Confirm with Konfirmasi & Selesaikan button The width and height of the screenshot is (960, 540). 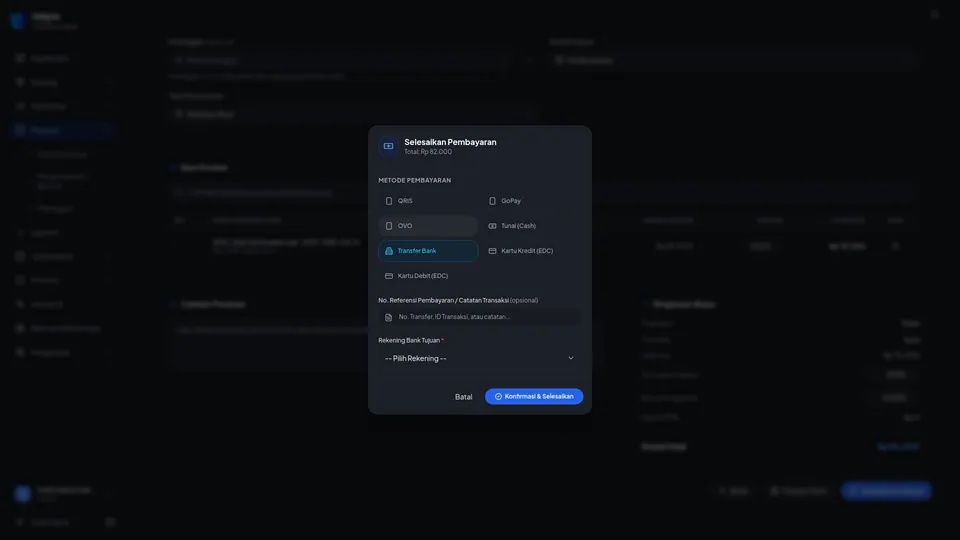[x=534, y=397]
